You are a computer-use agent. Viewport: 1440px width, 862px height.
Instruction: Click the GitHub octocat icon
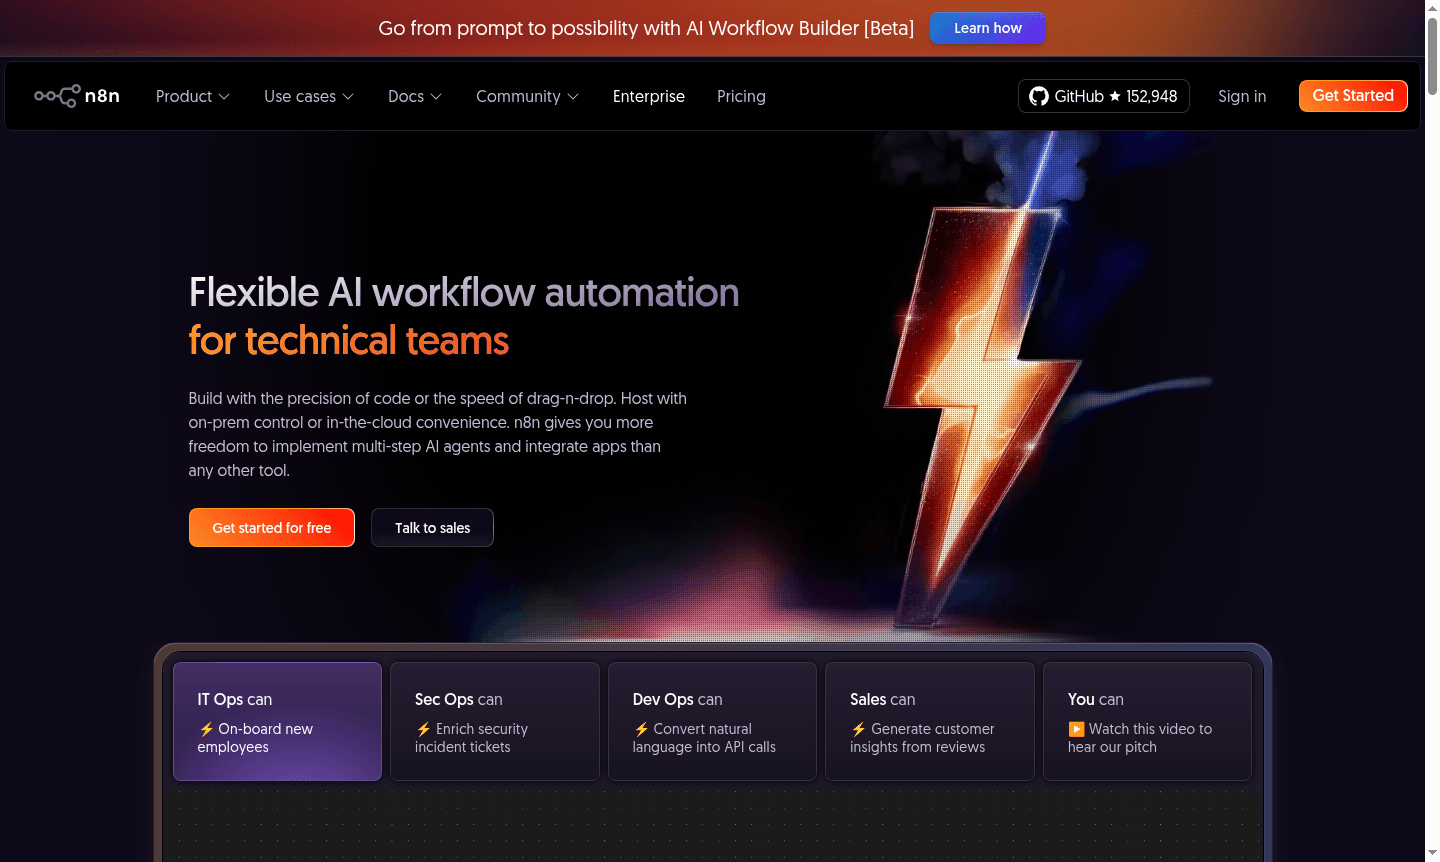click(x=1038, y=96)
